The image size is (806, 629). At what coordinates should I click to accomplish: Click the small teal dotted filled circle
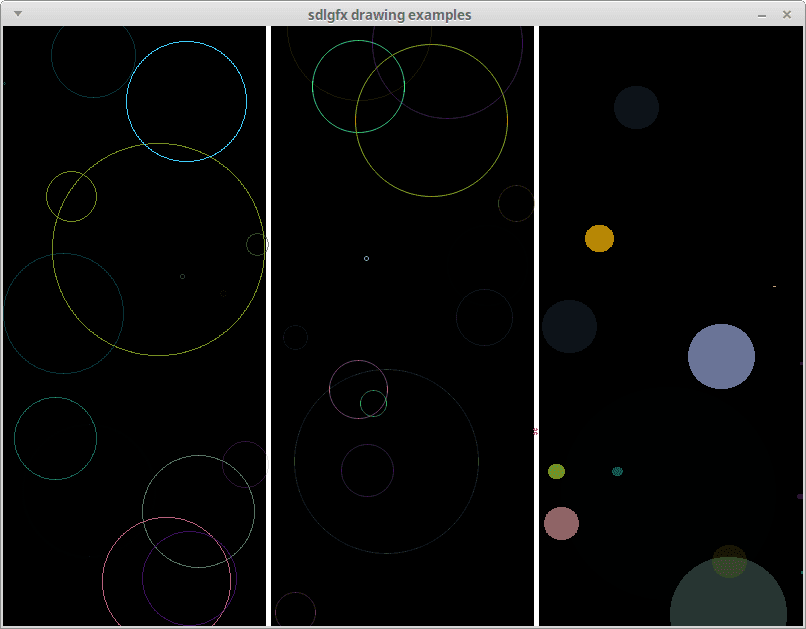[617, 471]
